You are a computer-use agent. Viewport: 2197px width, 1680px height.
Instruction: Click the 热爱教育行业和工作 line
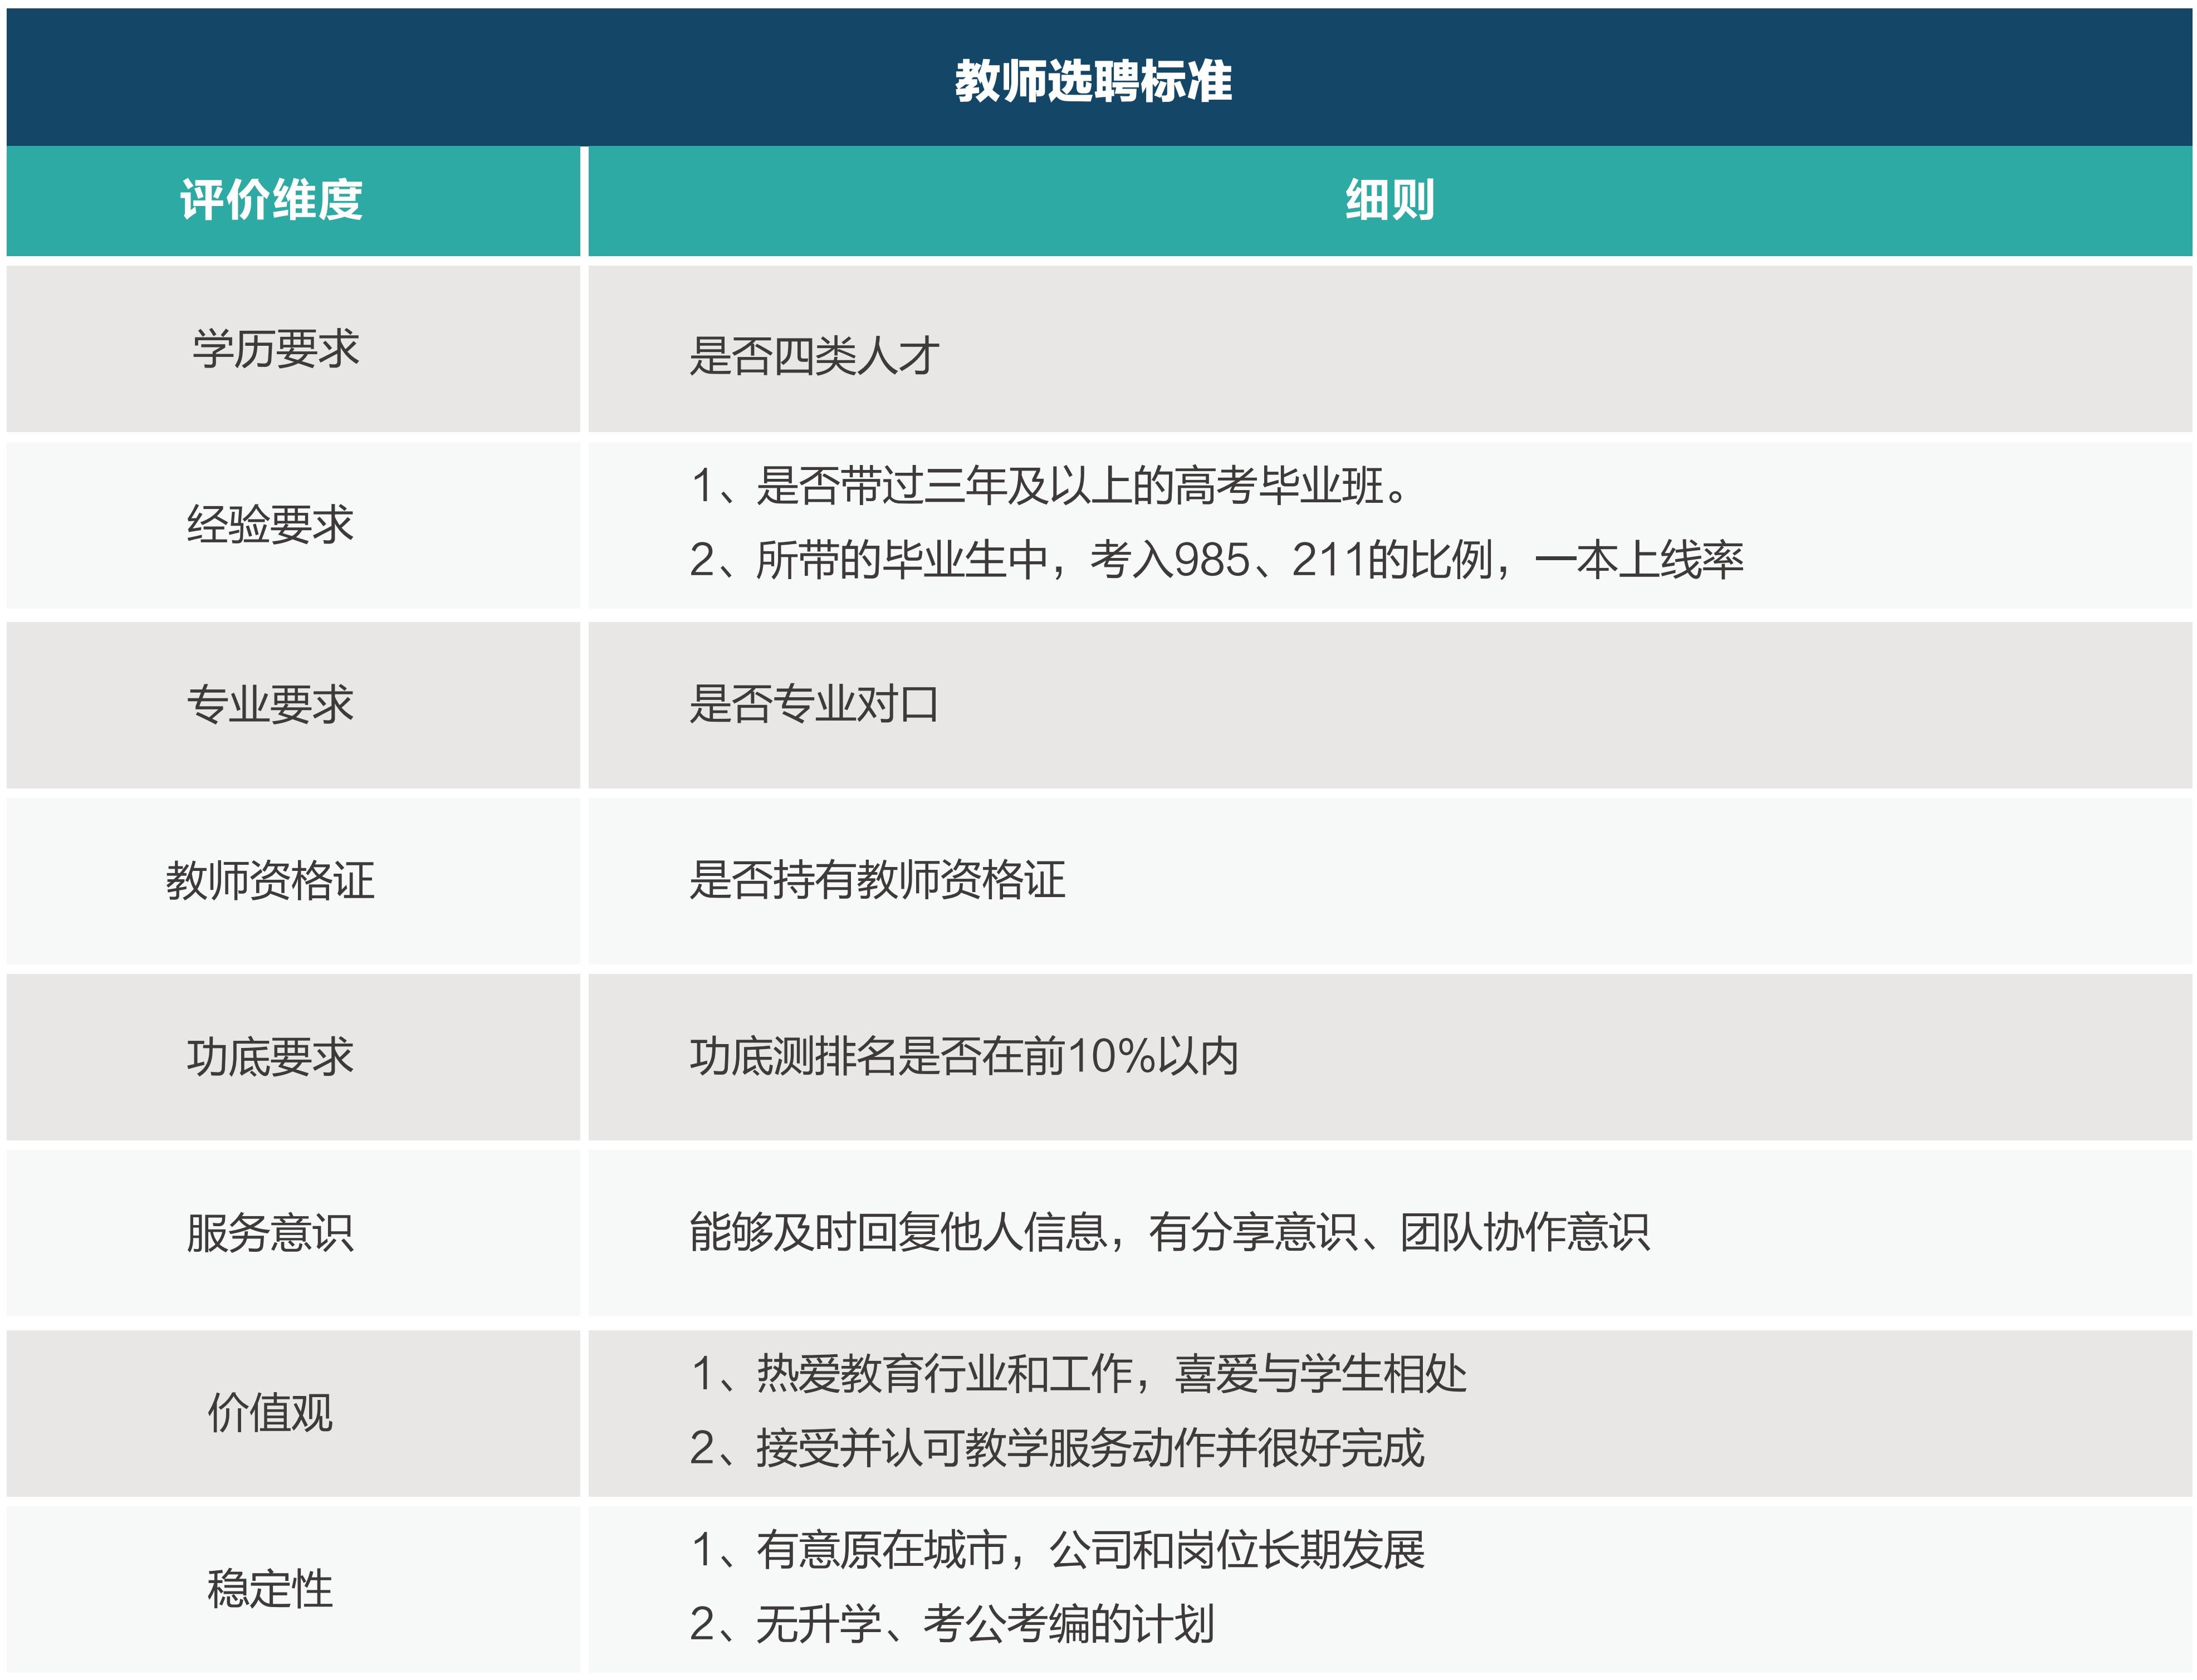(x=1078, y=1374)
